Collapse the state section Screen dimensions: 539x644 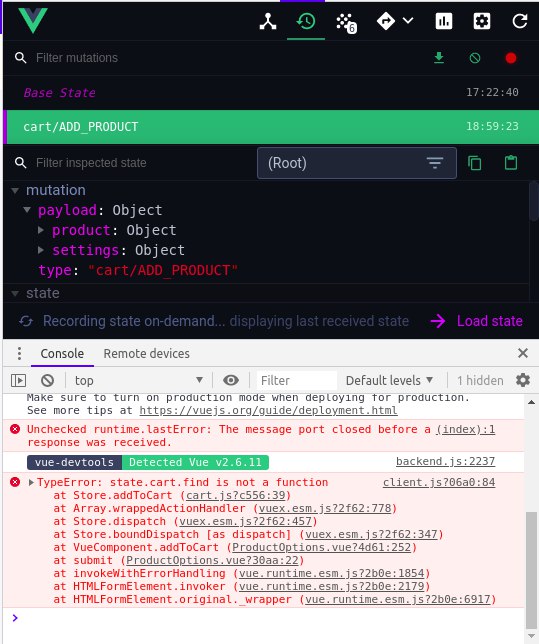coord(15,293)
